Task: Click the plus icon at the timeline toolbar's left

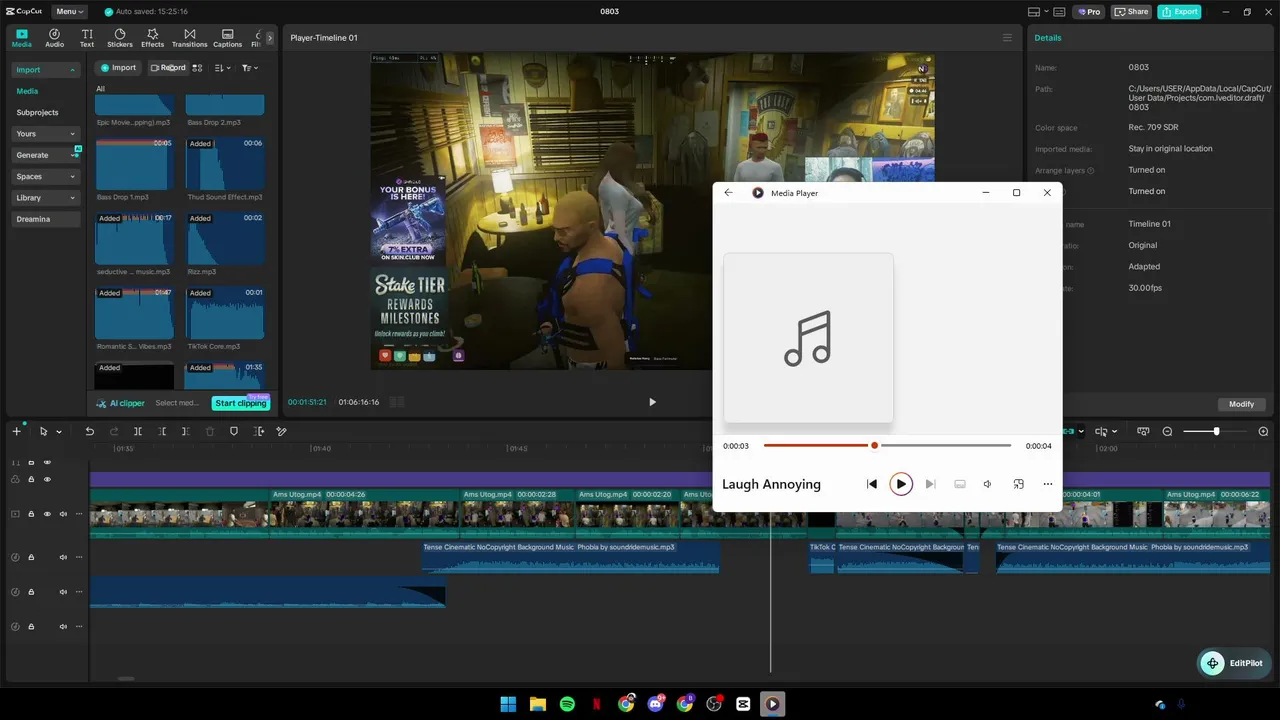Action: click(x=16, y=431)
